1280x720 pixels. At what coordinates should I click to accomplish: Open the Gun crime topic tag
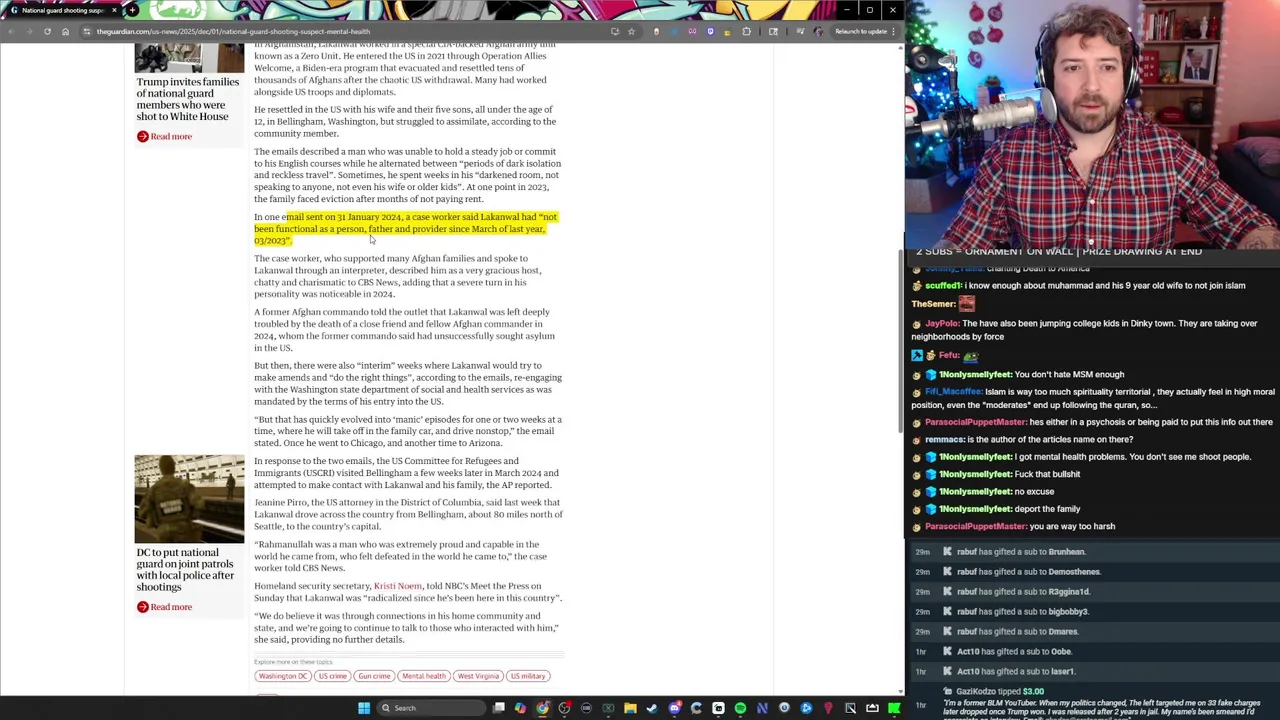[374, 676]
